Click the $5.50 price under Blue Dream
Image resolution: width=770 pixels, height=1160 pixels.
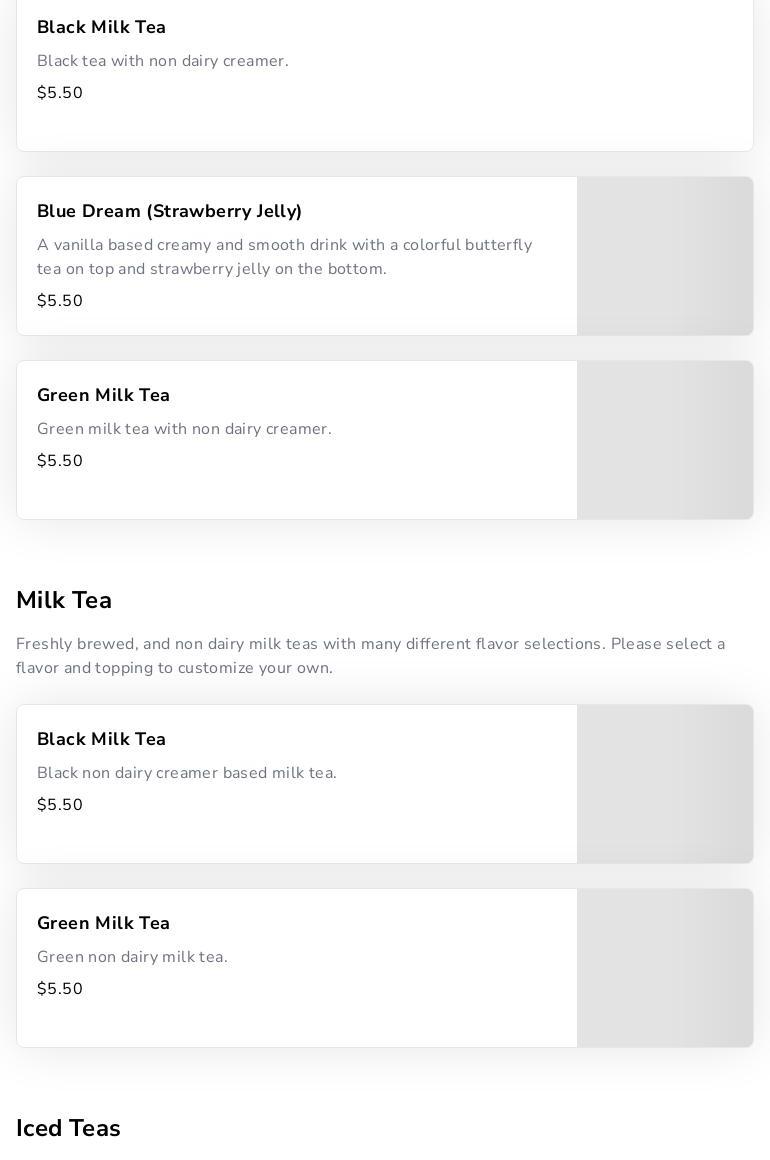60,301
